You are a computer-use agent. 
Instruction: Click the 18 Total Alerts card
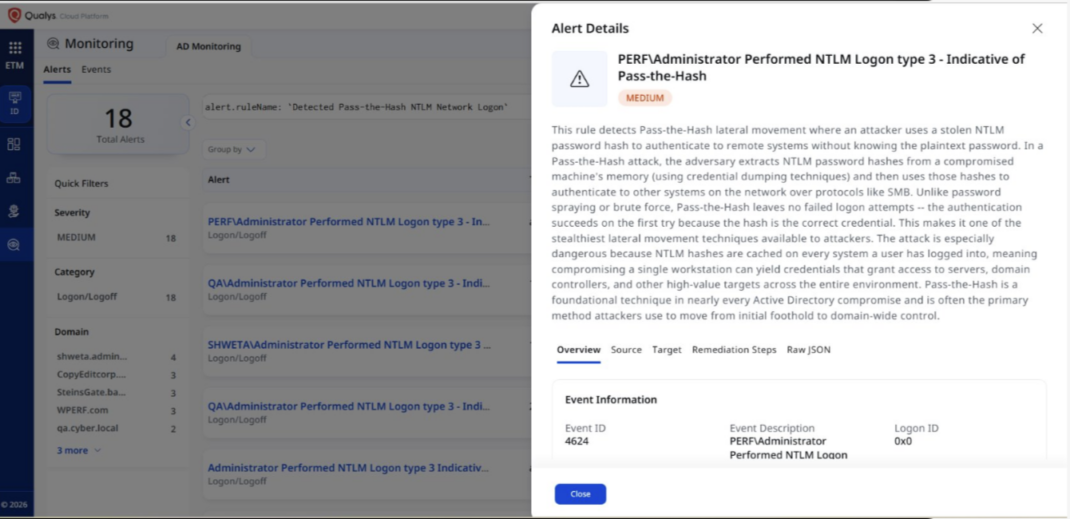[x=118, y=124]
